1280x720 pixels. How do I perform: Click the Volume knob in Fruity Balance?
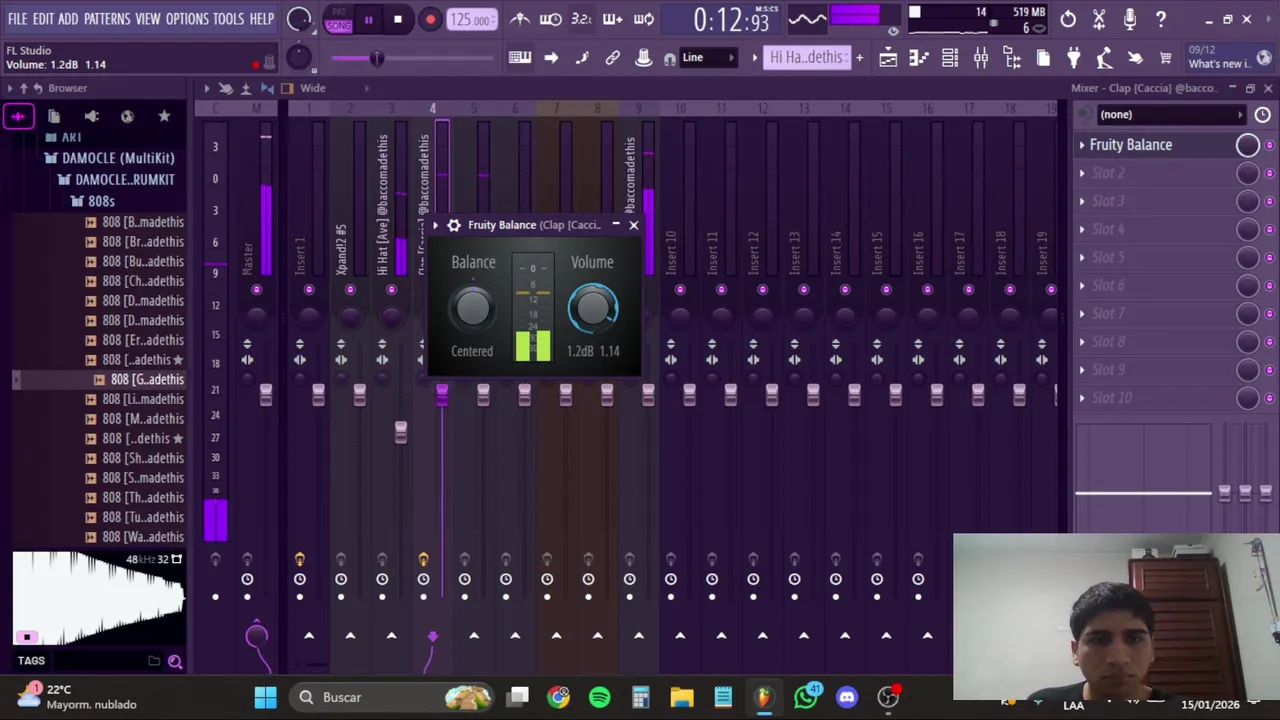[x=593, y=308]
